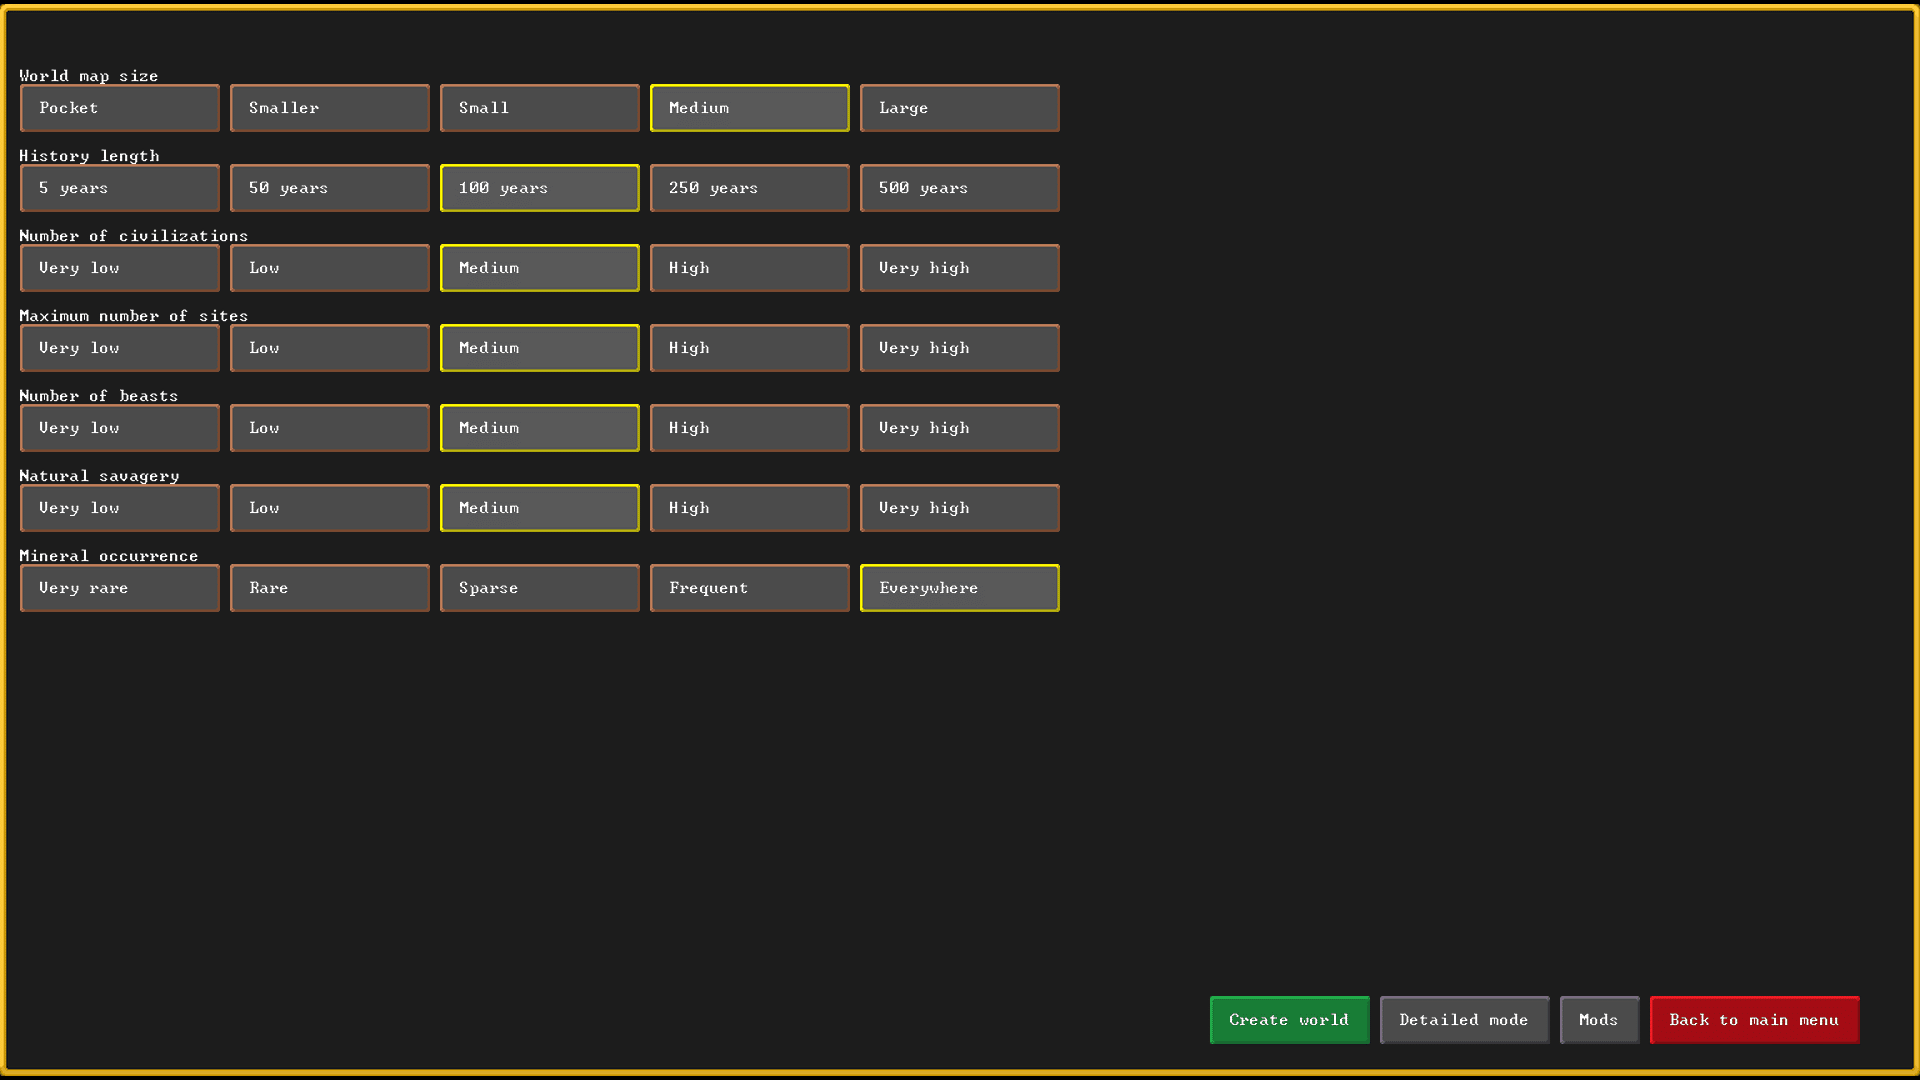
Task: Set number of beasts to Very high
Action: [x=959, y=428]
